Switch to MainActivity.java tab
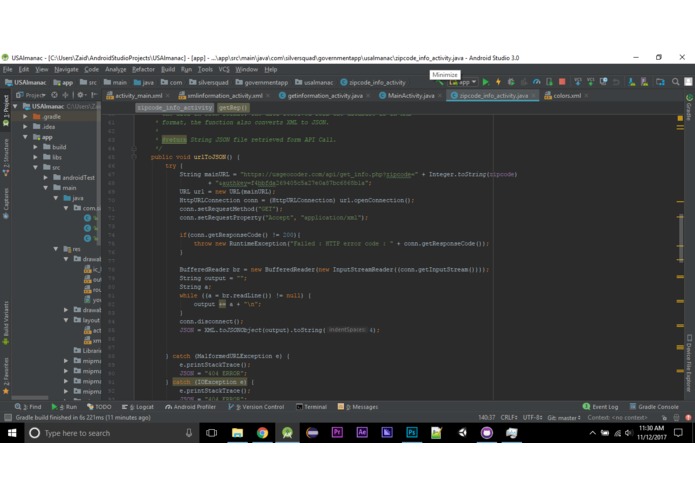 pos(410,96)
